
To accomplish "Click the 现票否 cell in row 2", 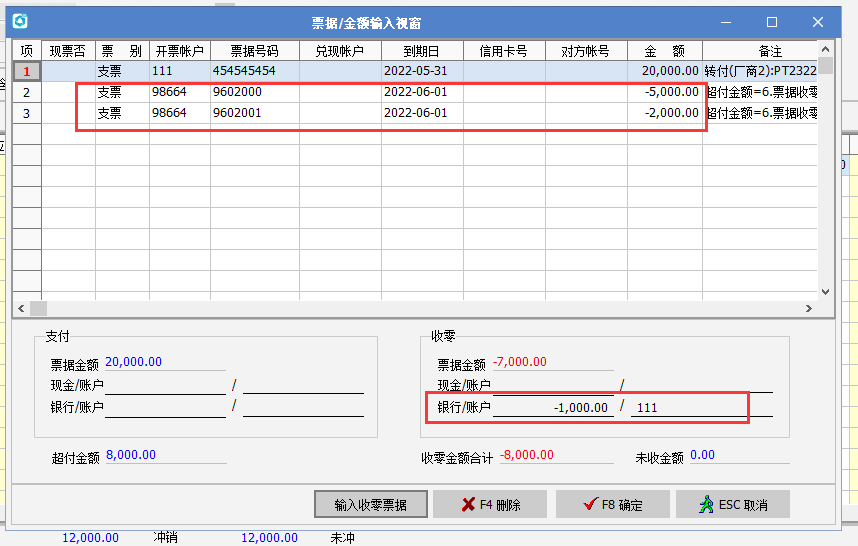I will pyautogui.click(x=68, y=92).
